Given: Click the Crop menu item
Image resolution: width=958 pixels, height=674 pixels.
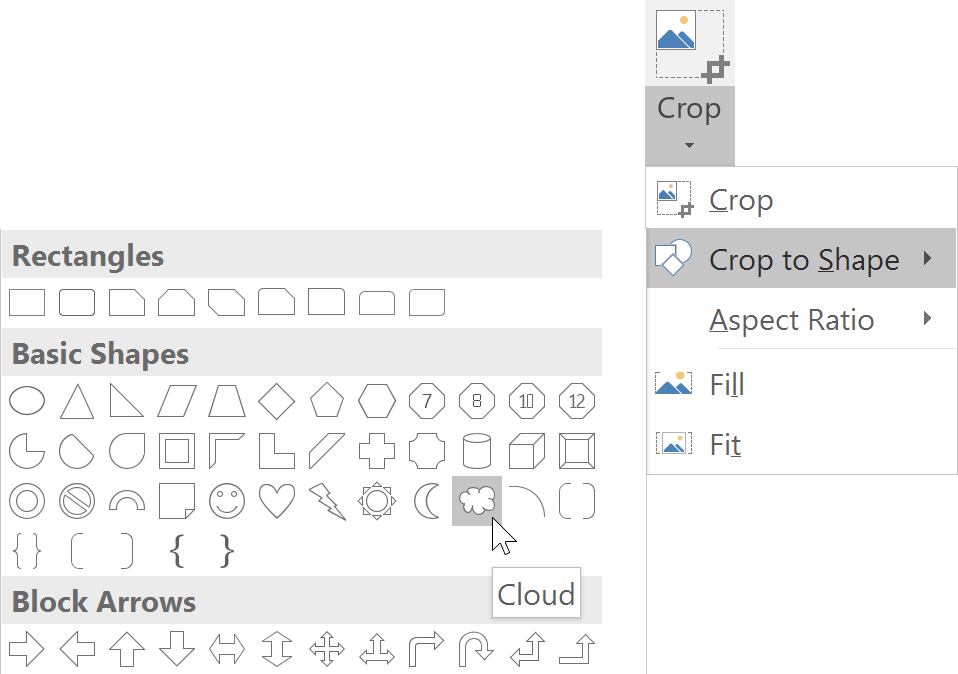Looking at the screenshot, I should click(x=740, y=200).
